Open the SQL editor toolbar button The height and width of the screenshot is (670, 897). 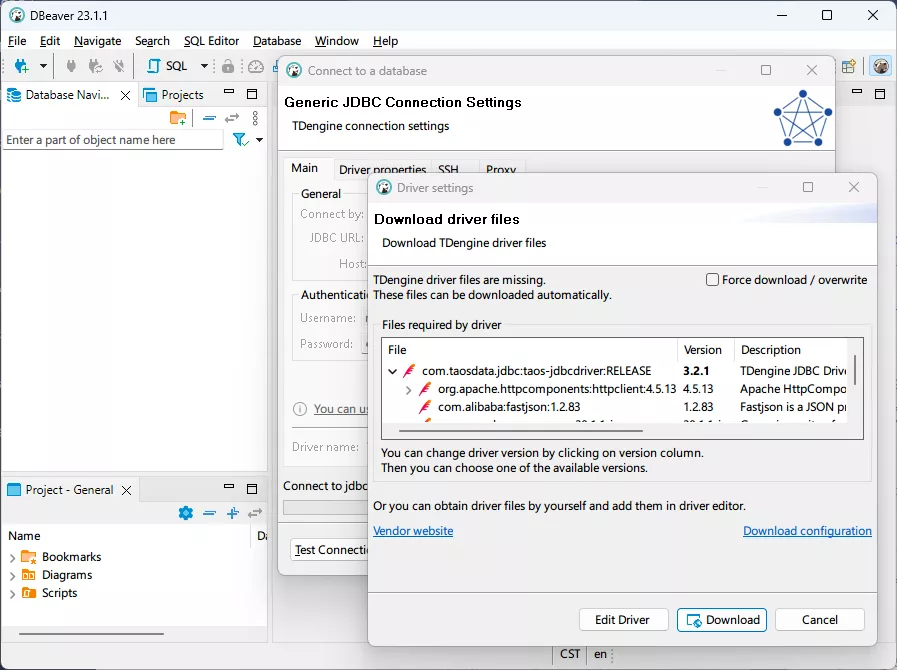pos(168,66)
